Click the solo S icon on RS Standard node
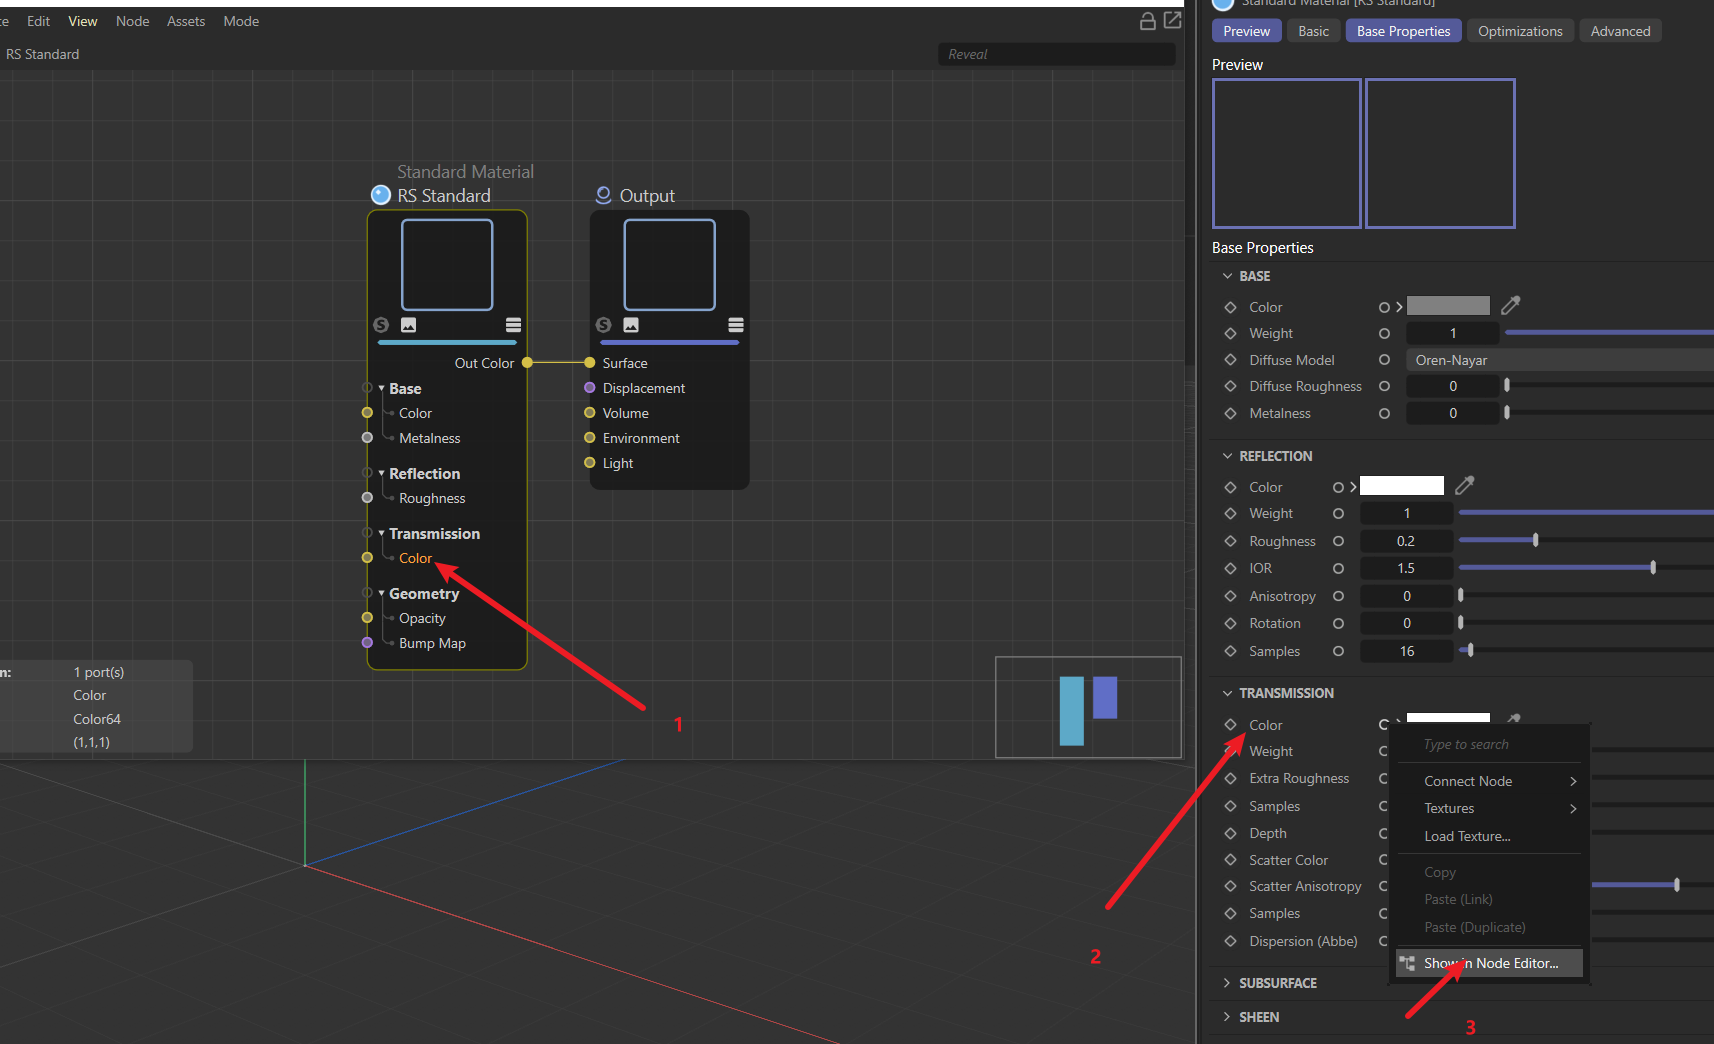 381,325
